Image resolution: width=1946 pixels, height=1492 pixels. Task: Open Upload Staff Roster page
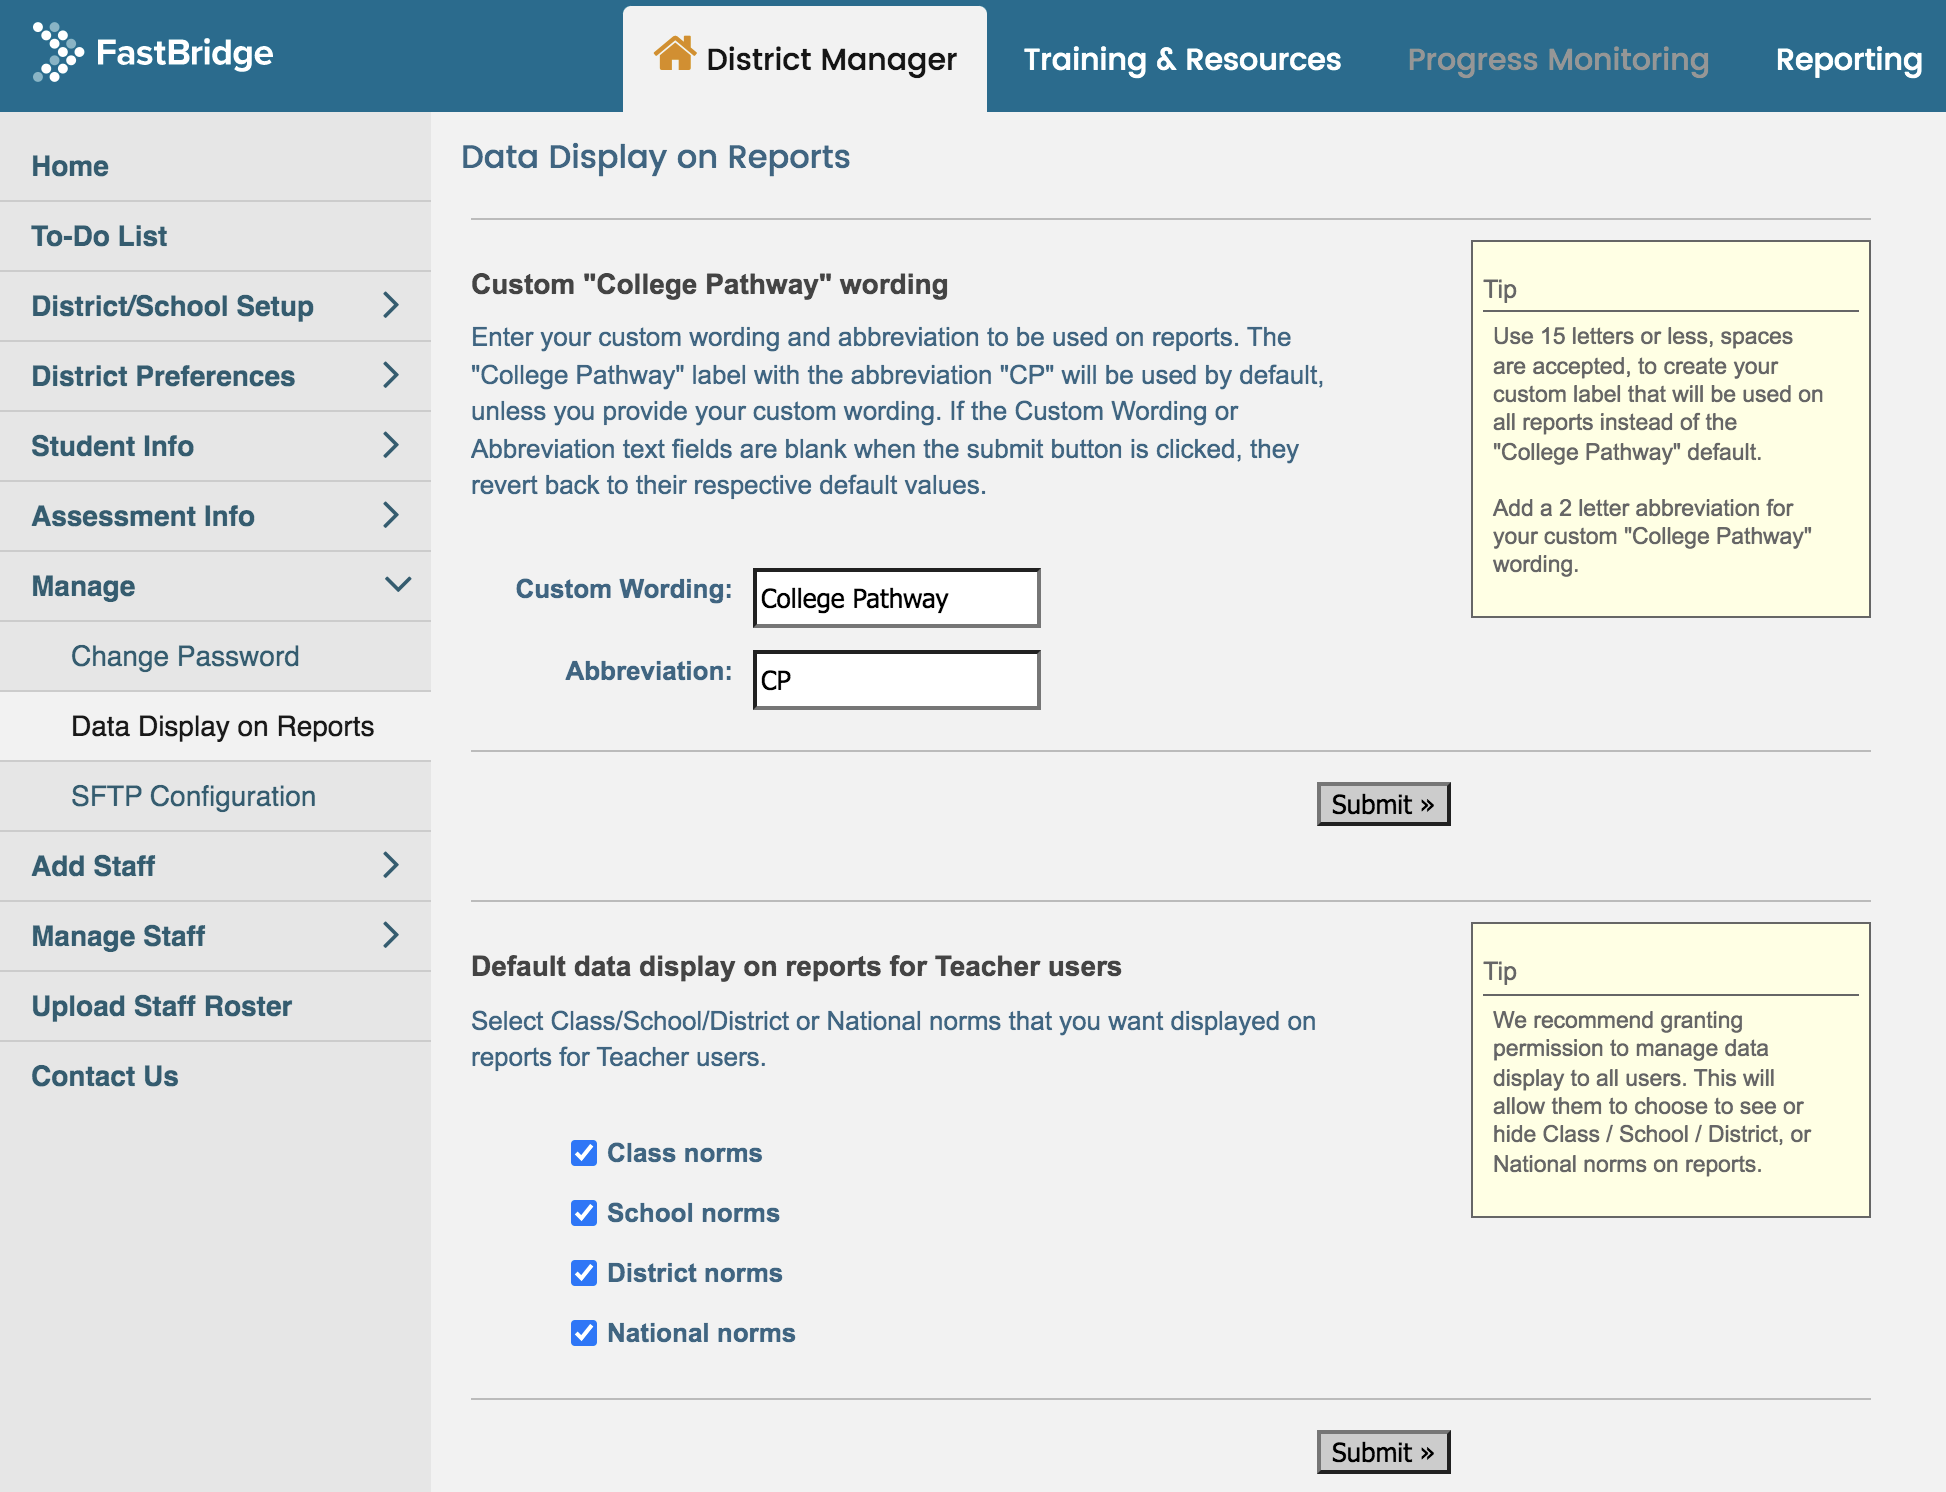pos(215,1006)
